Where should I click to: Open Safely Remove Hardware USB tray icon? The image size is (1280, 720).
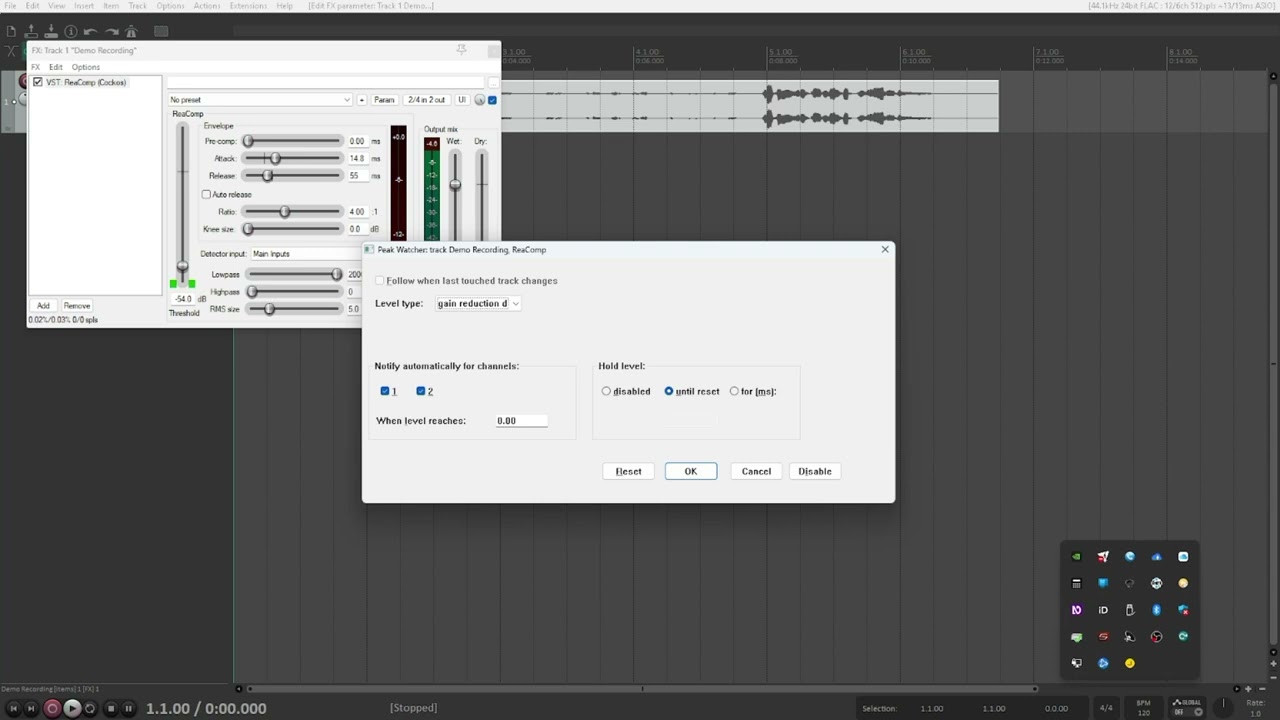point(1130,610)
